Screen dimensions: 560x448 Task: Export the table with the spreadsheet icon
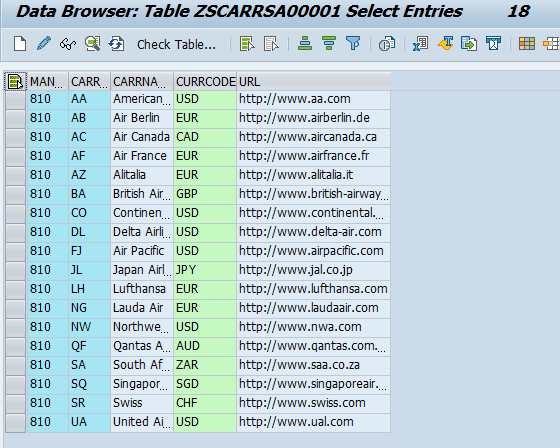click(420, 44)
